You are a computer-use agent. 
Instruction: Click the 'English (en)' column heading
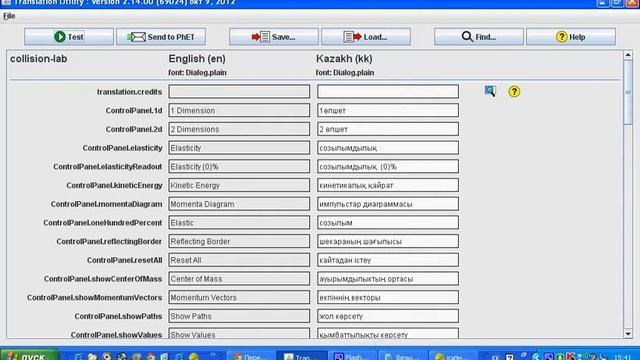tap(197, 59)
